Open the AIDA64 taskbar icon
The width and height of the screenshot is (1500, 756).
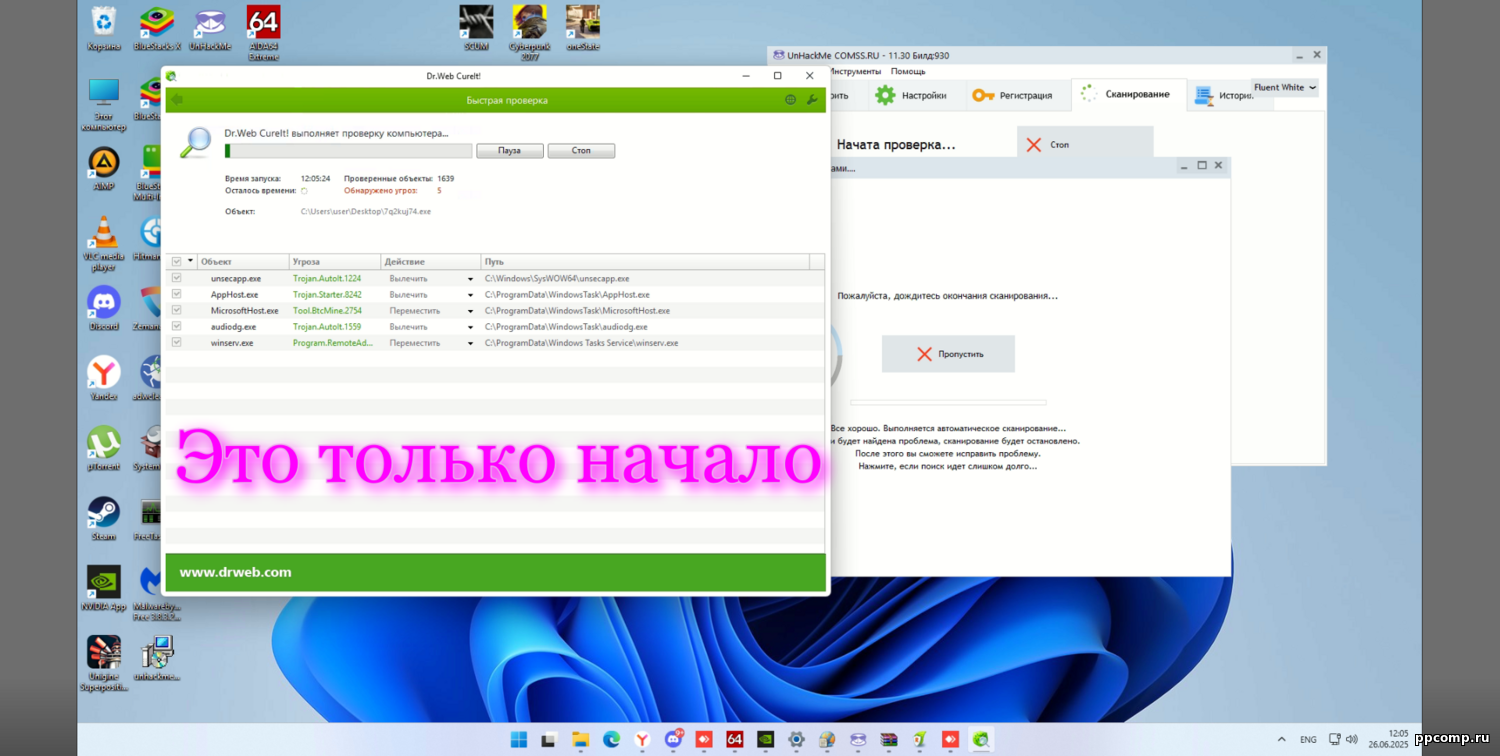point(734,739)
